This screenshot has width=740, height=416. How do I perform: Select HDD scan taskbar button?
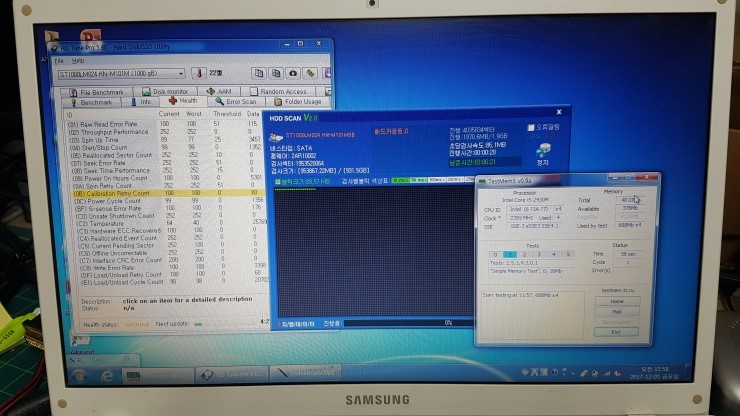(x=305, y=374)
